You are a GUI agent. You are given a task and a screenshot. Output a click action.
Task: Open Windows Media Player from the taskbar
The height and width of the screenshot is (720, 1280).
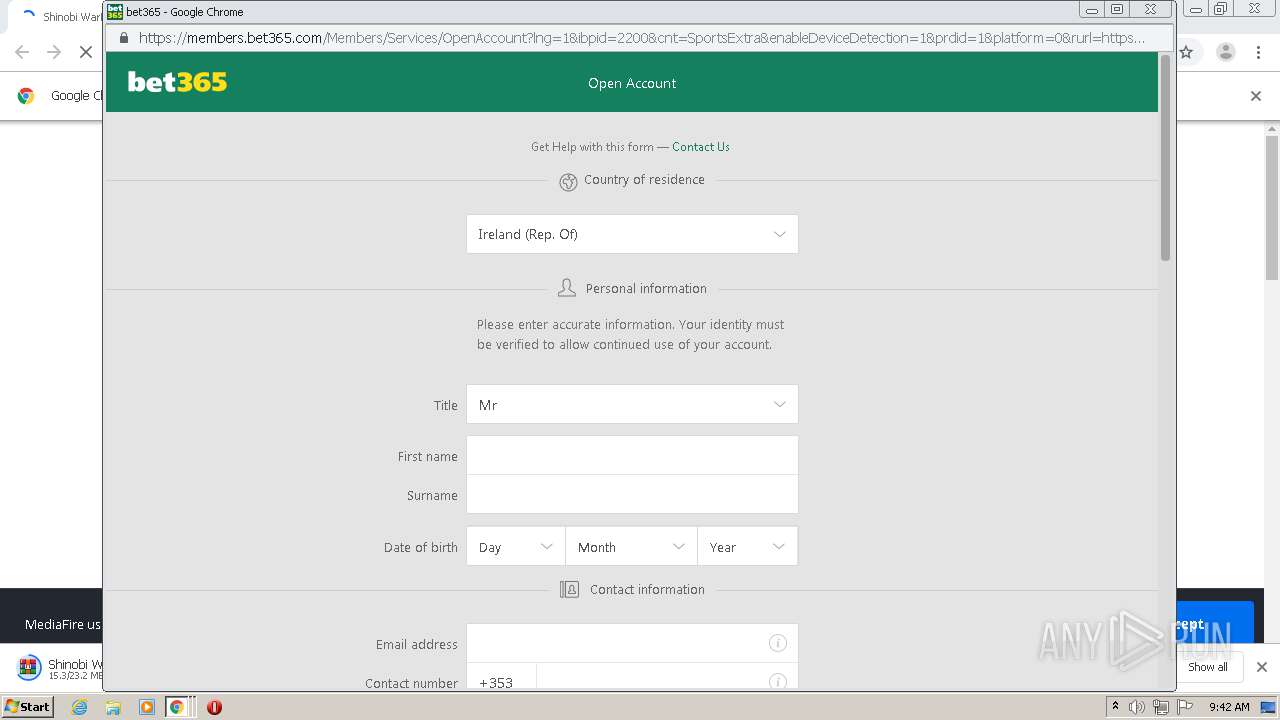click(146, 707)
